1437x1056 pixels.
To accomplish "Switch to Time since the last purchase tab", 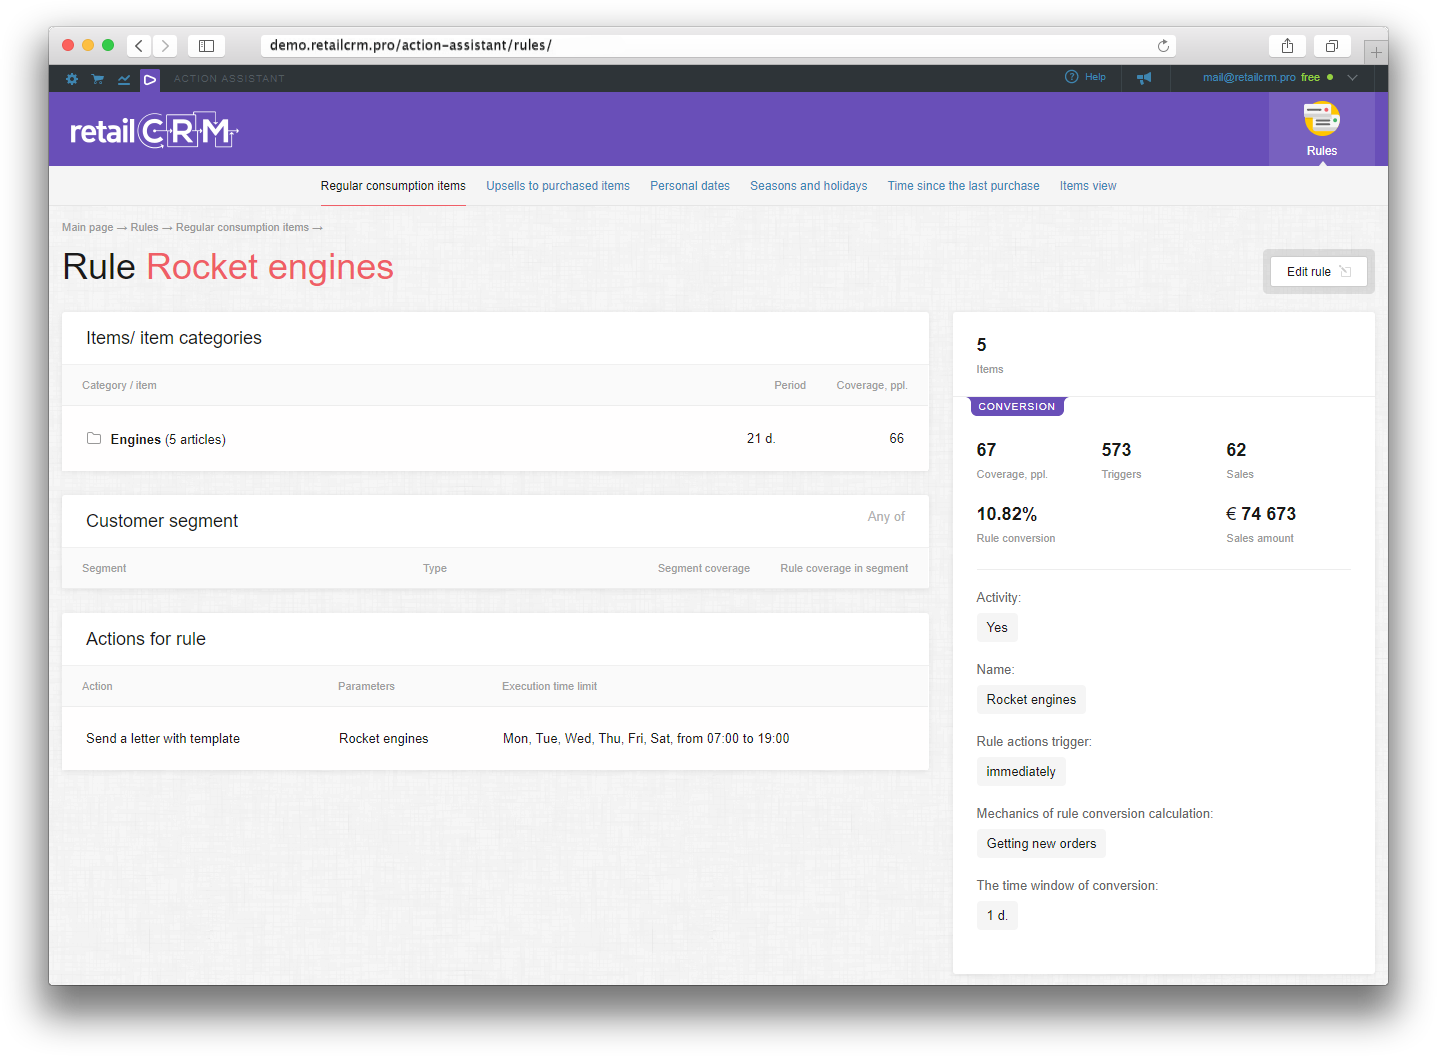I will (964, 186).
